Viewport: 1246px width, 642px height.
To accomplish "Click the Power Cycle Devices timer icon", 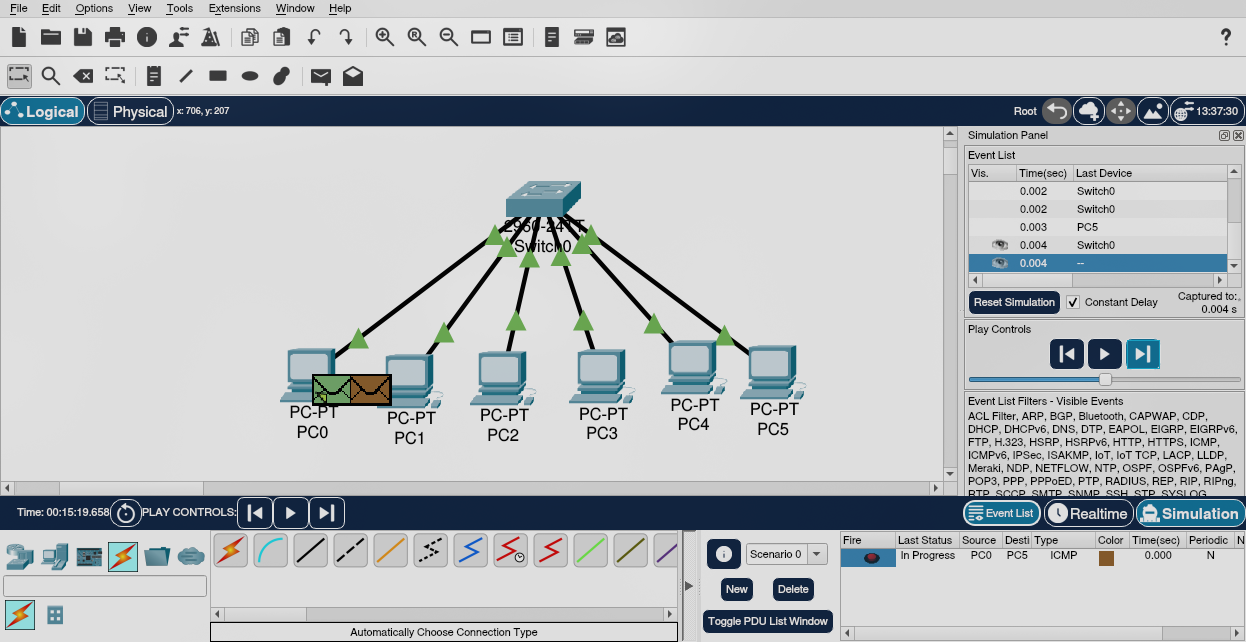I will click(x=126, y=513).
